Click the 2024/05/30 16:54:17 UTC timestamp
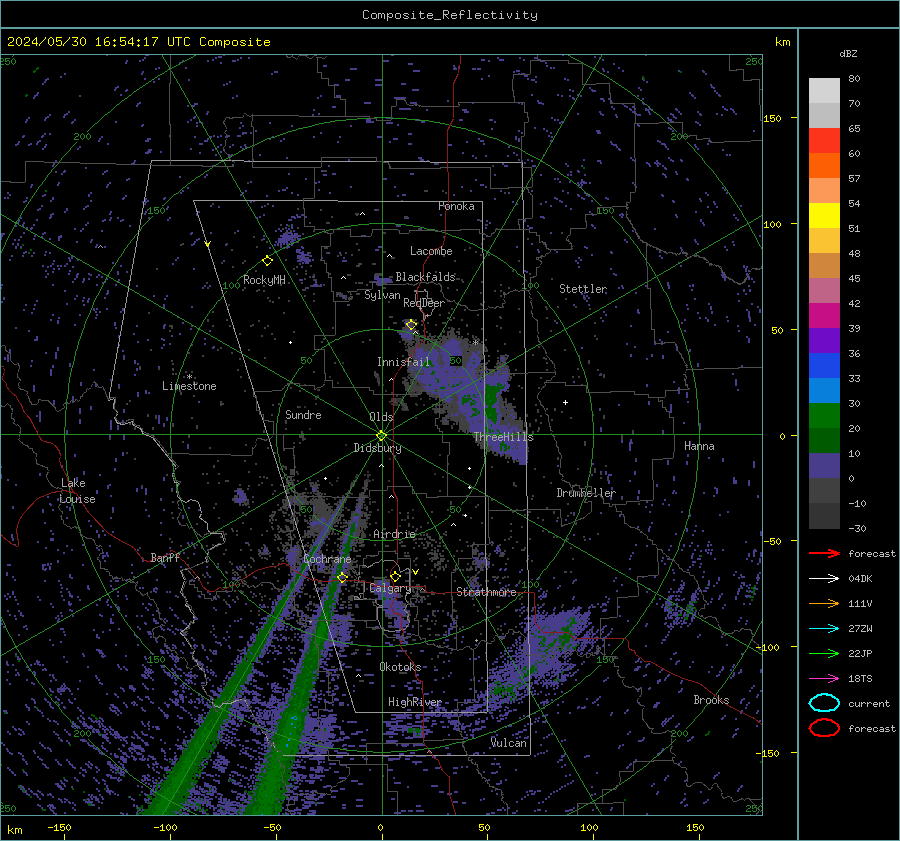Image resolution: width=900 pixels, height=841 pixels. tap(98, 42)
